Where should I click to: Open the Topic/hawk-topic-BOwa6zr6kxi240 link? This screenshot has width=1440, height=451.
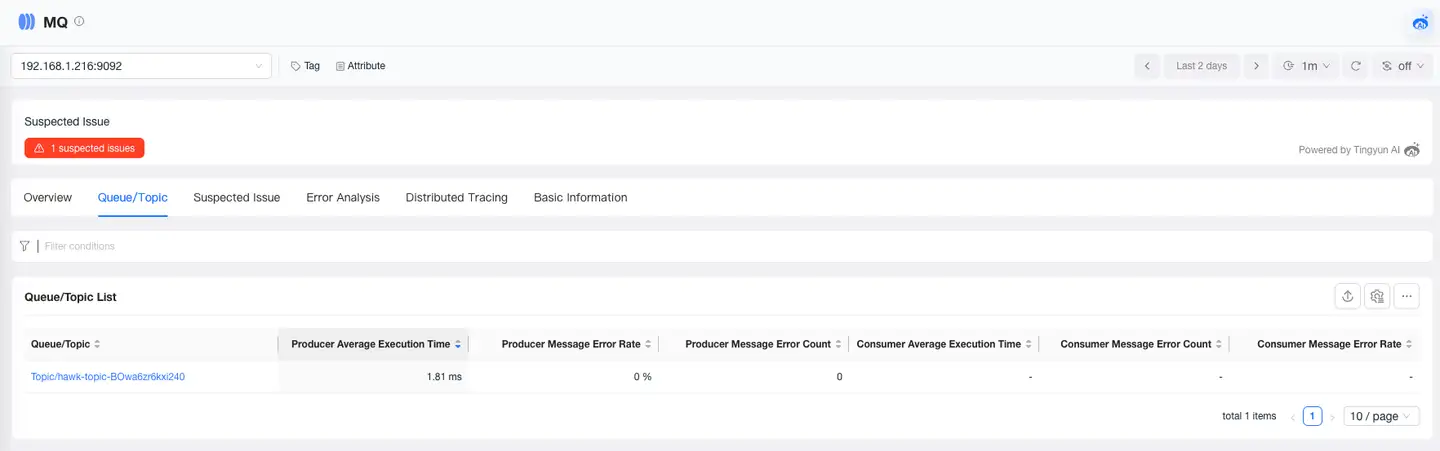(108, 377)
